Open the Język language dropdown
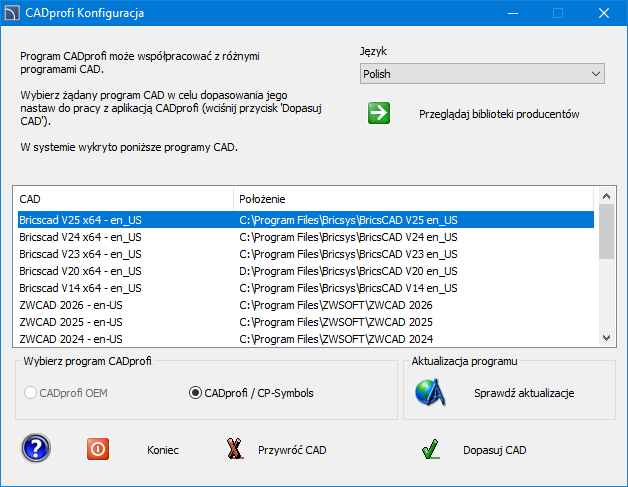Image resolution: width=628 pixels, height=487 pixels. click(x=481, y=74)
